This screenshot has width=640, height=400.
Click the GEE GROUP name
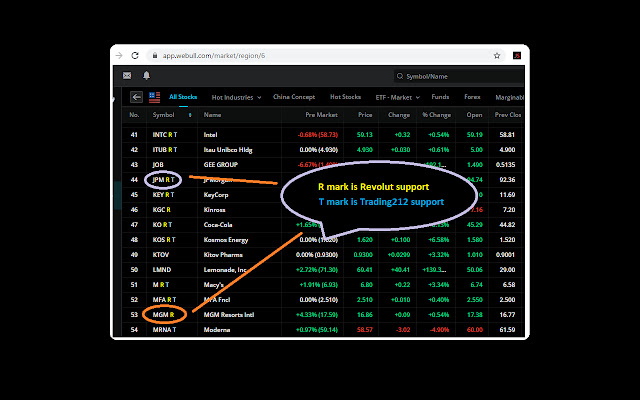[x=221, y=165]
